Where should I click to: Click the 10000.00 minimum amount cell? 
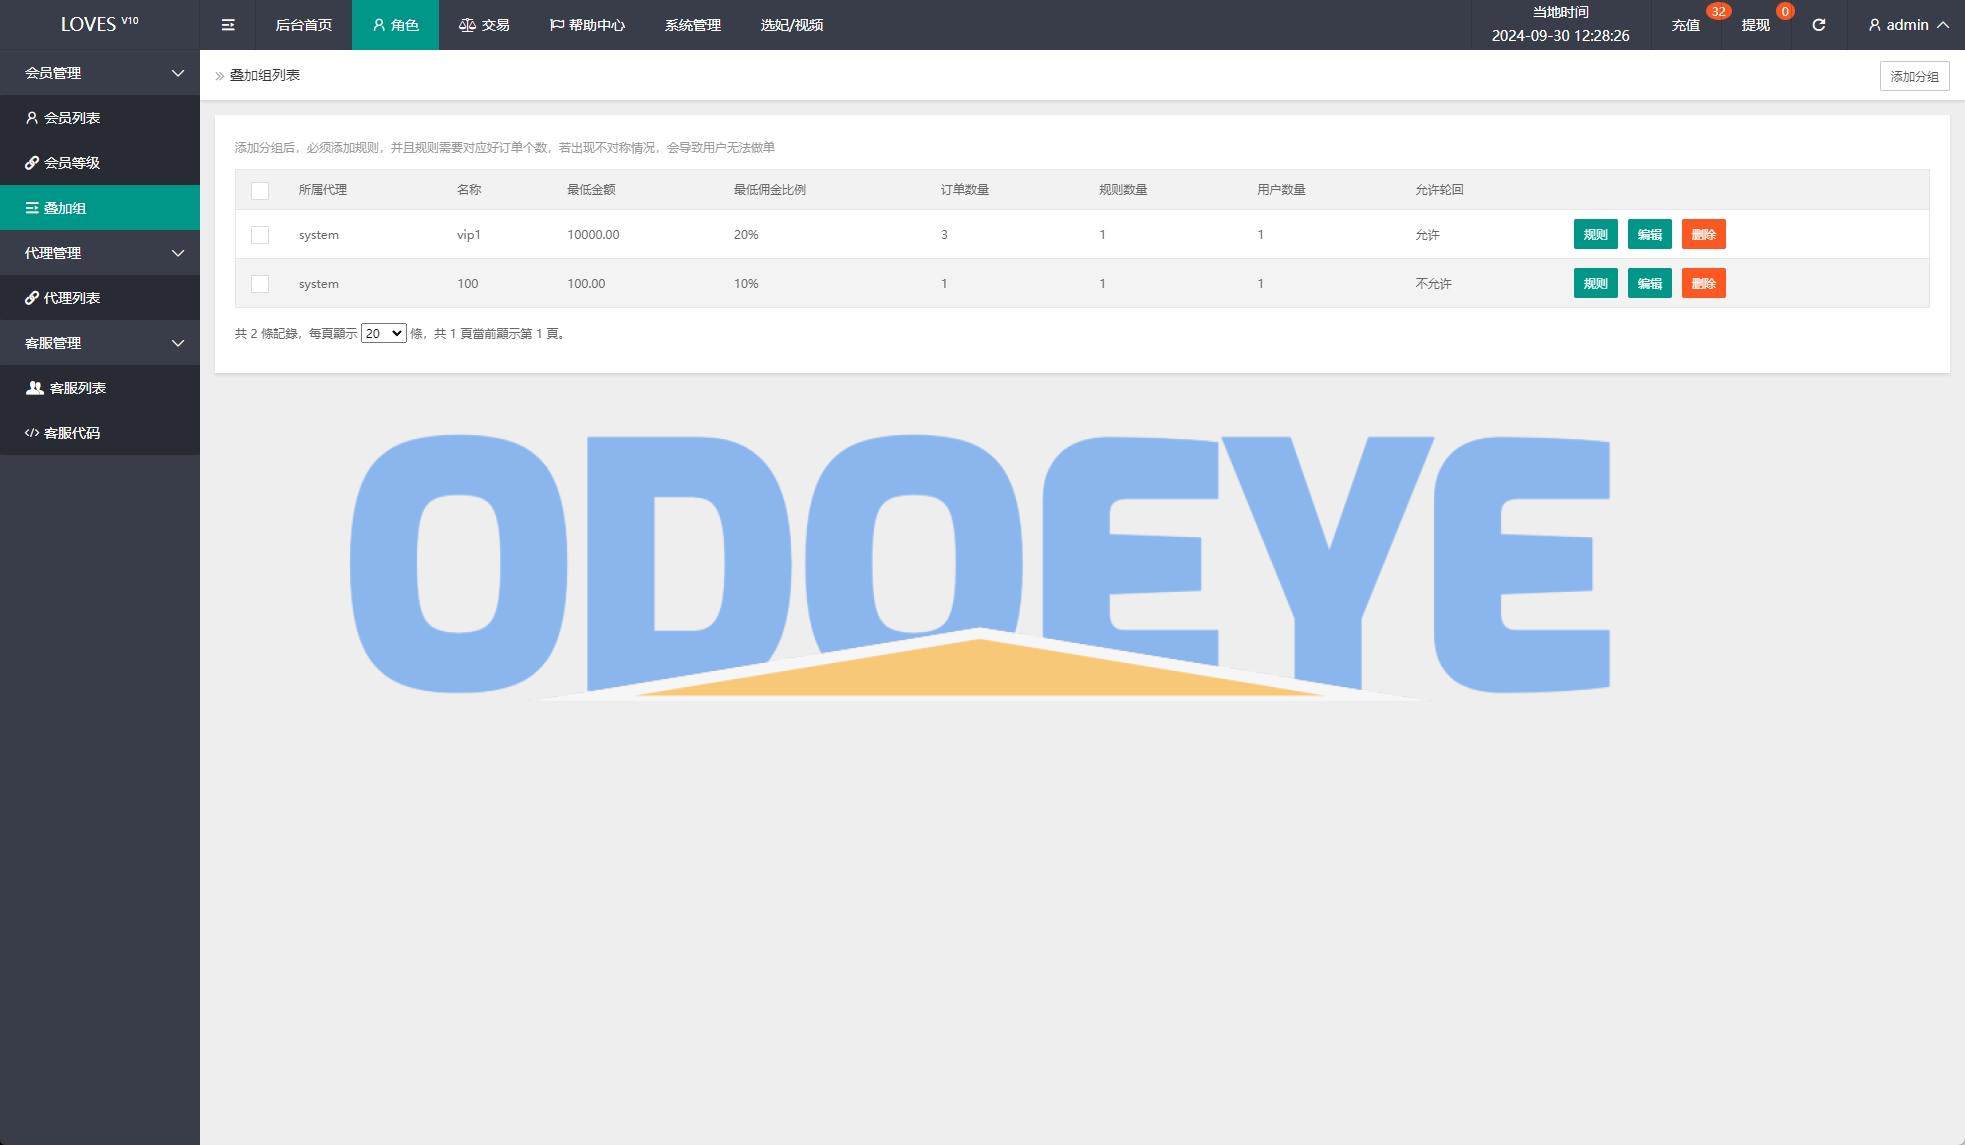pyautogui.click(x=593, y=235)
